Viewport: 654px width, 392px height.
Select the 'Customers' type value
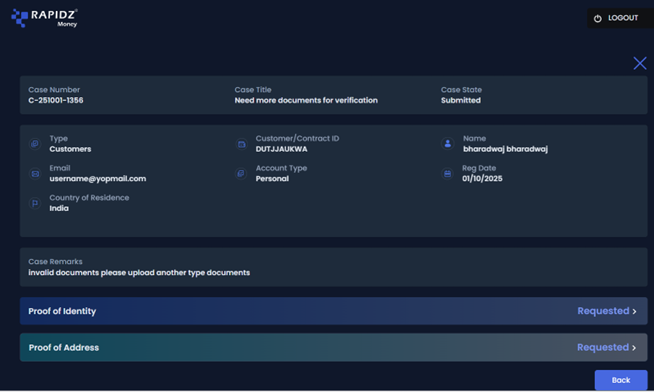point(70,149)
